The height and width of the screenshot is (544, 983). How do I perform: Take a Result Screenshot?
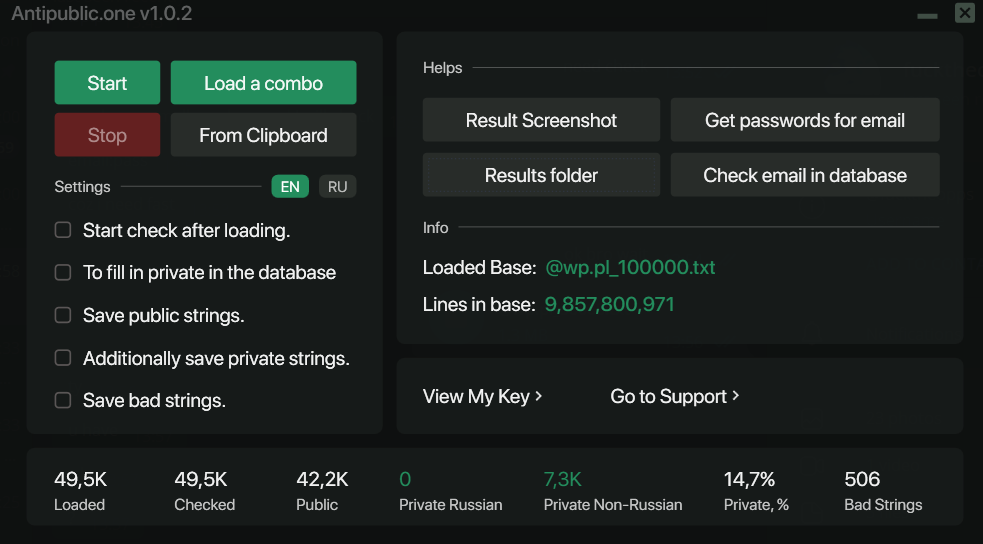click(x=541, y=120)
